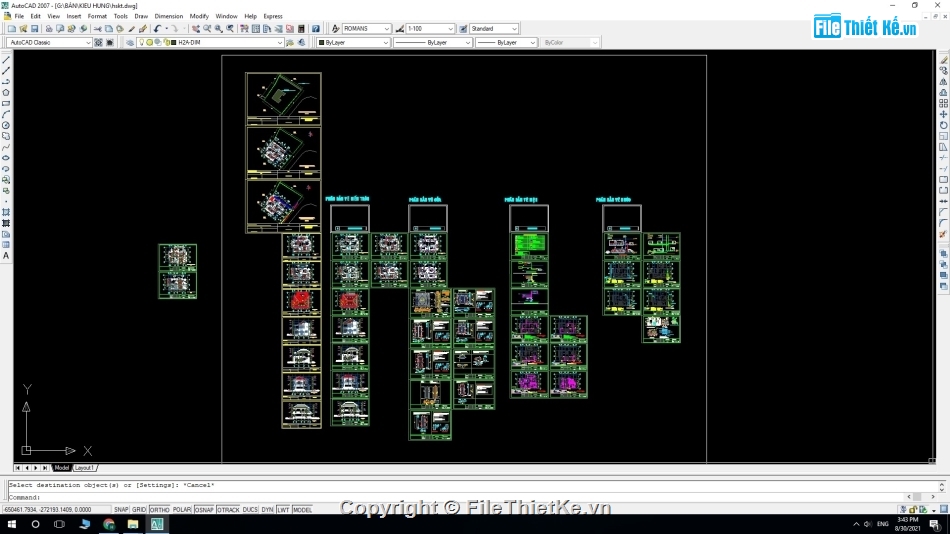Select the Explode tool

pos(943,234)
